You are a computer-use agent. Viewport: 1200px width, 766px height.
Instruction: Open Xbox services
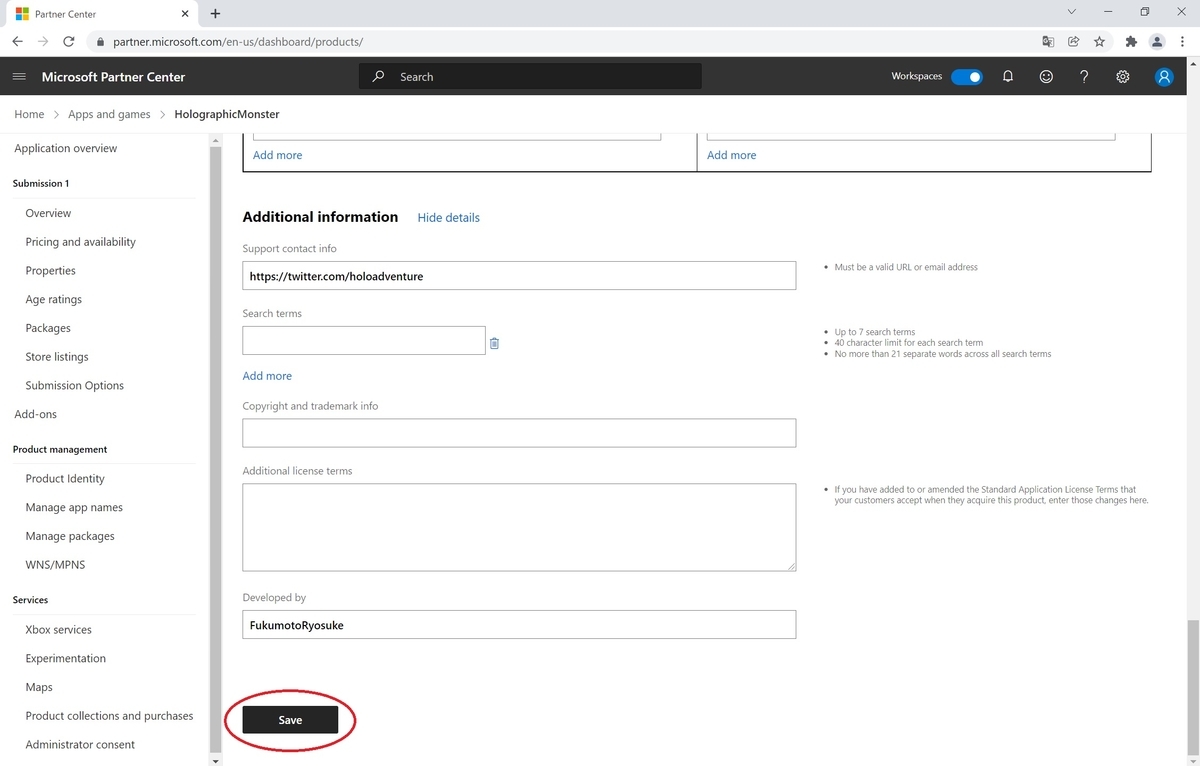coord(58,630)
